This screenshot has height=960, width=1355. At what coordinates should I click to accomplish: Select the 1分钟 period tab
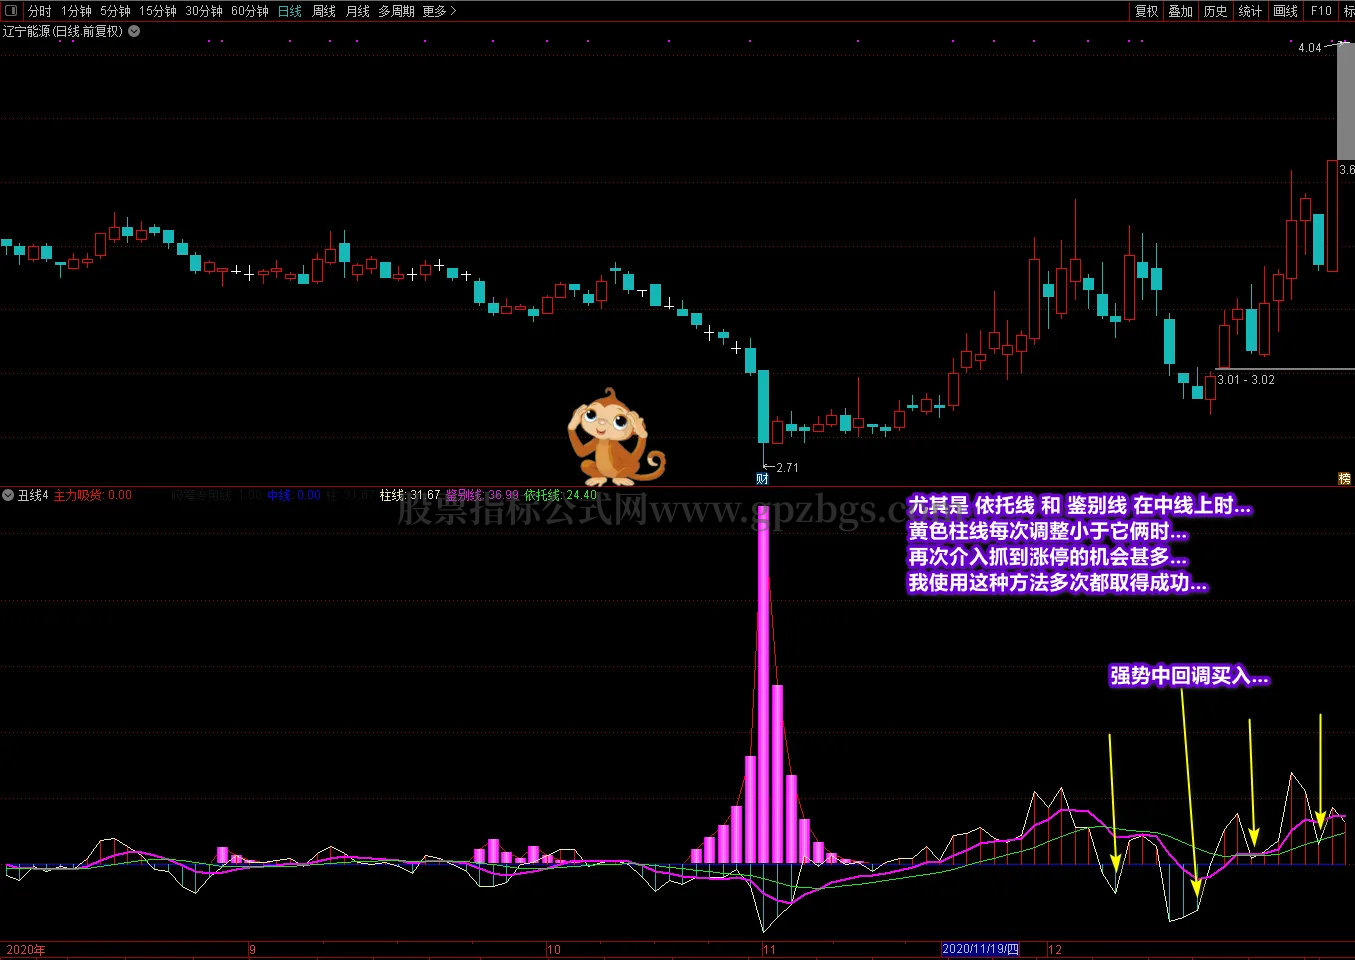76,11
